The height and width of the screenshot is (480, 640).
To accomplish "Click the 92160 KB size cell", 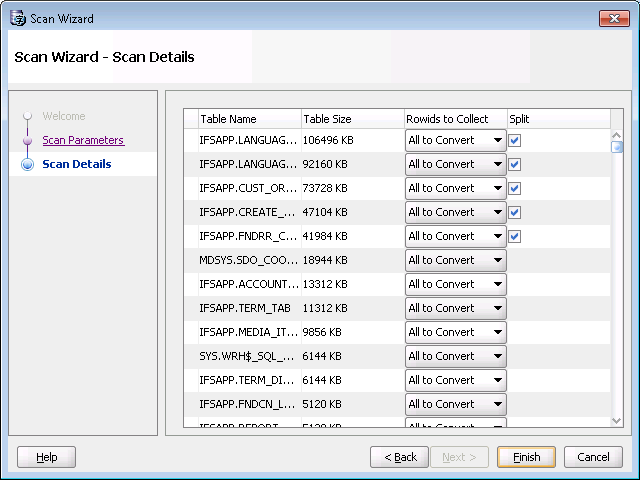I will (353, 164).
